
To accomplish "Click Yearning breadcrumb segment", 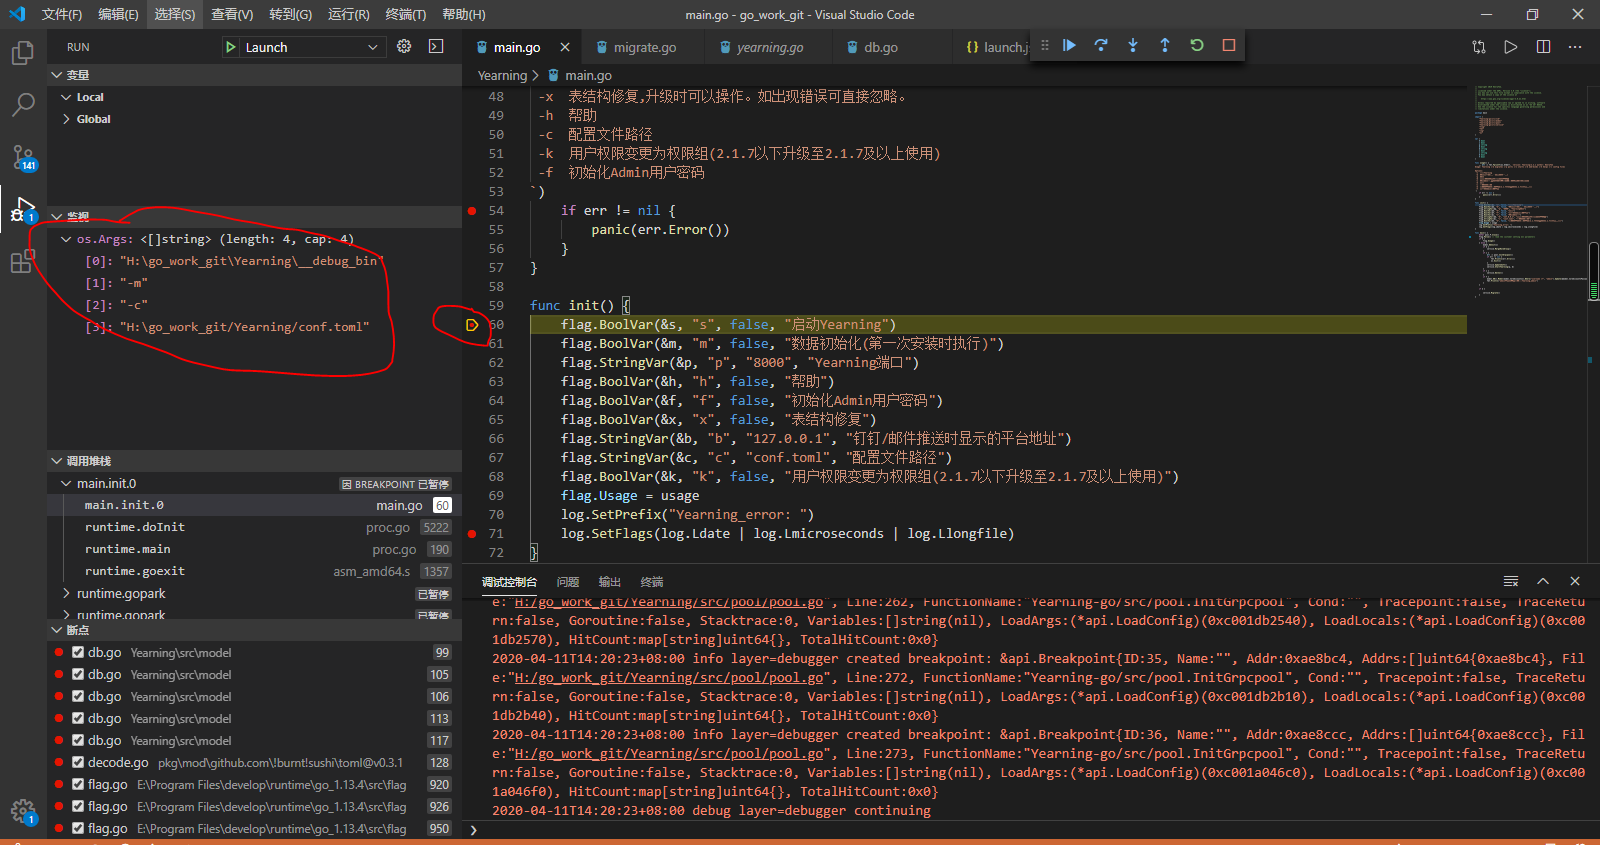I will (502, 75).
